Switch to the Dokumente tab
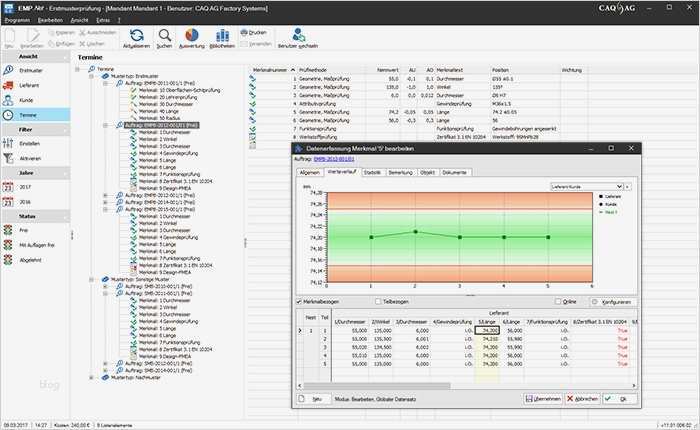700x430 pixels. 454,172
